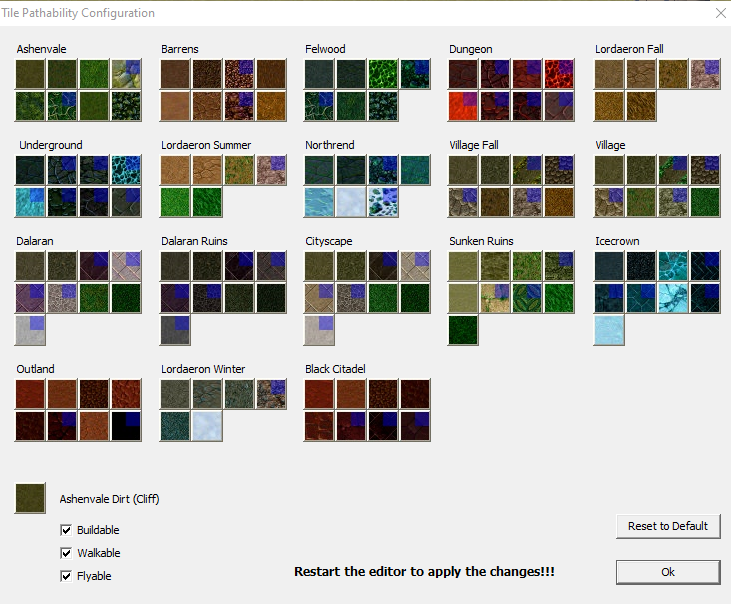The height and width of the screenshot is (604, 731).
Task: Select Lordaeron Winter rock tile with blue corner
Action: [271, 394]
